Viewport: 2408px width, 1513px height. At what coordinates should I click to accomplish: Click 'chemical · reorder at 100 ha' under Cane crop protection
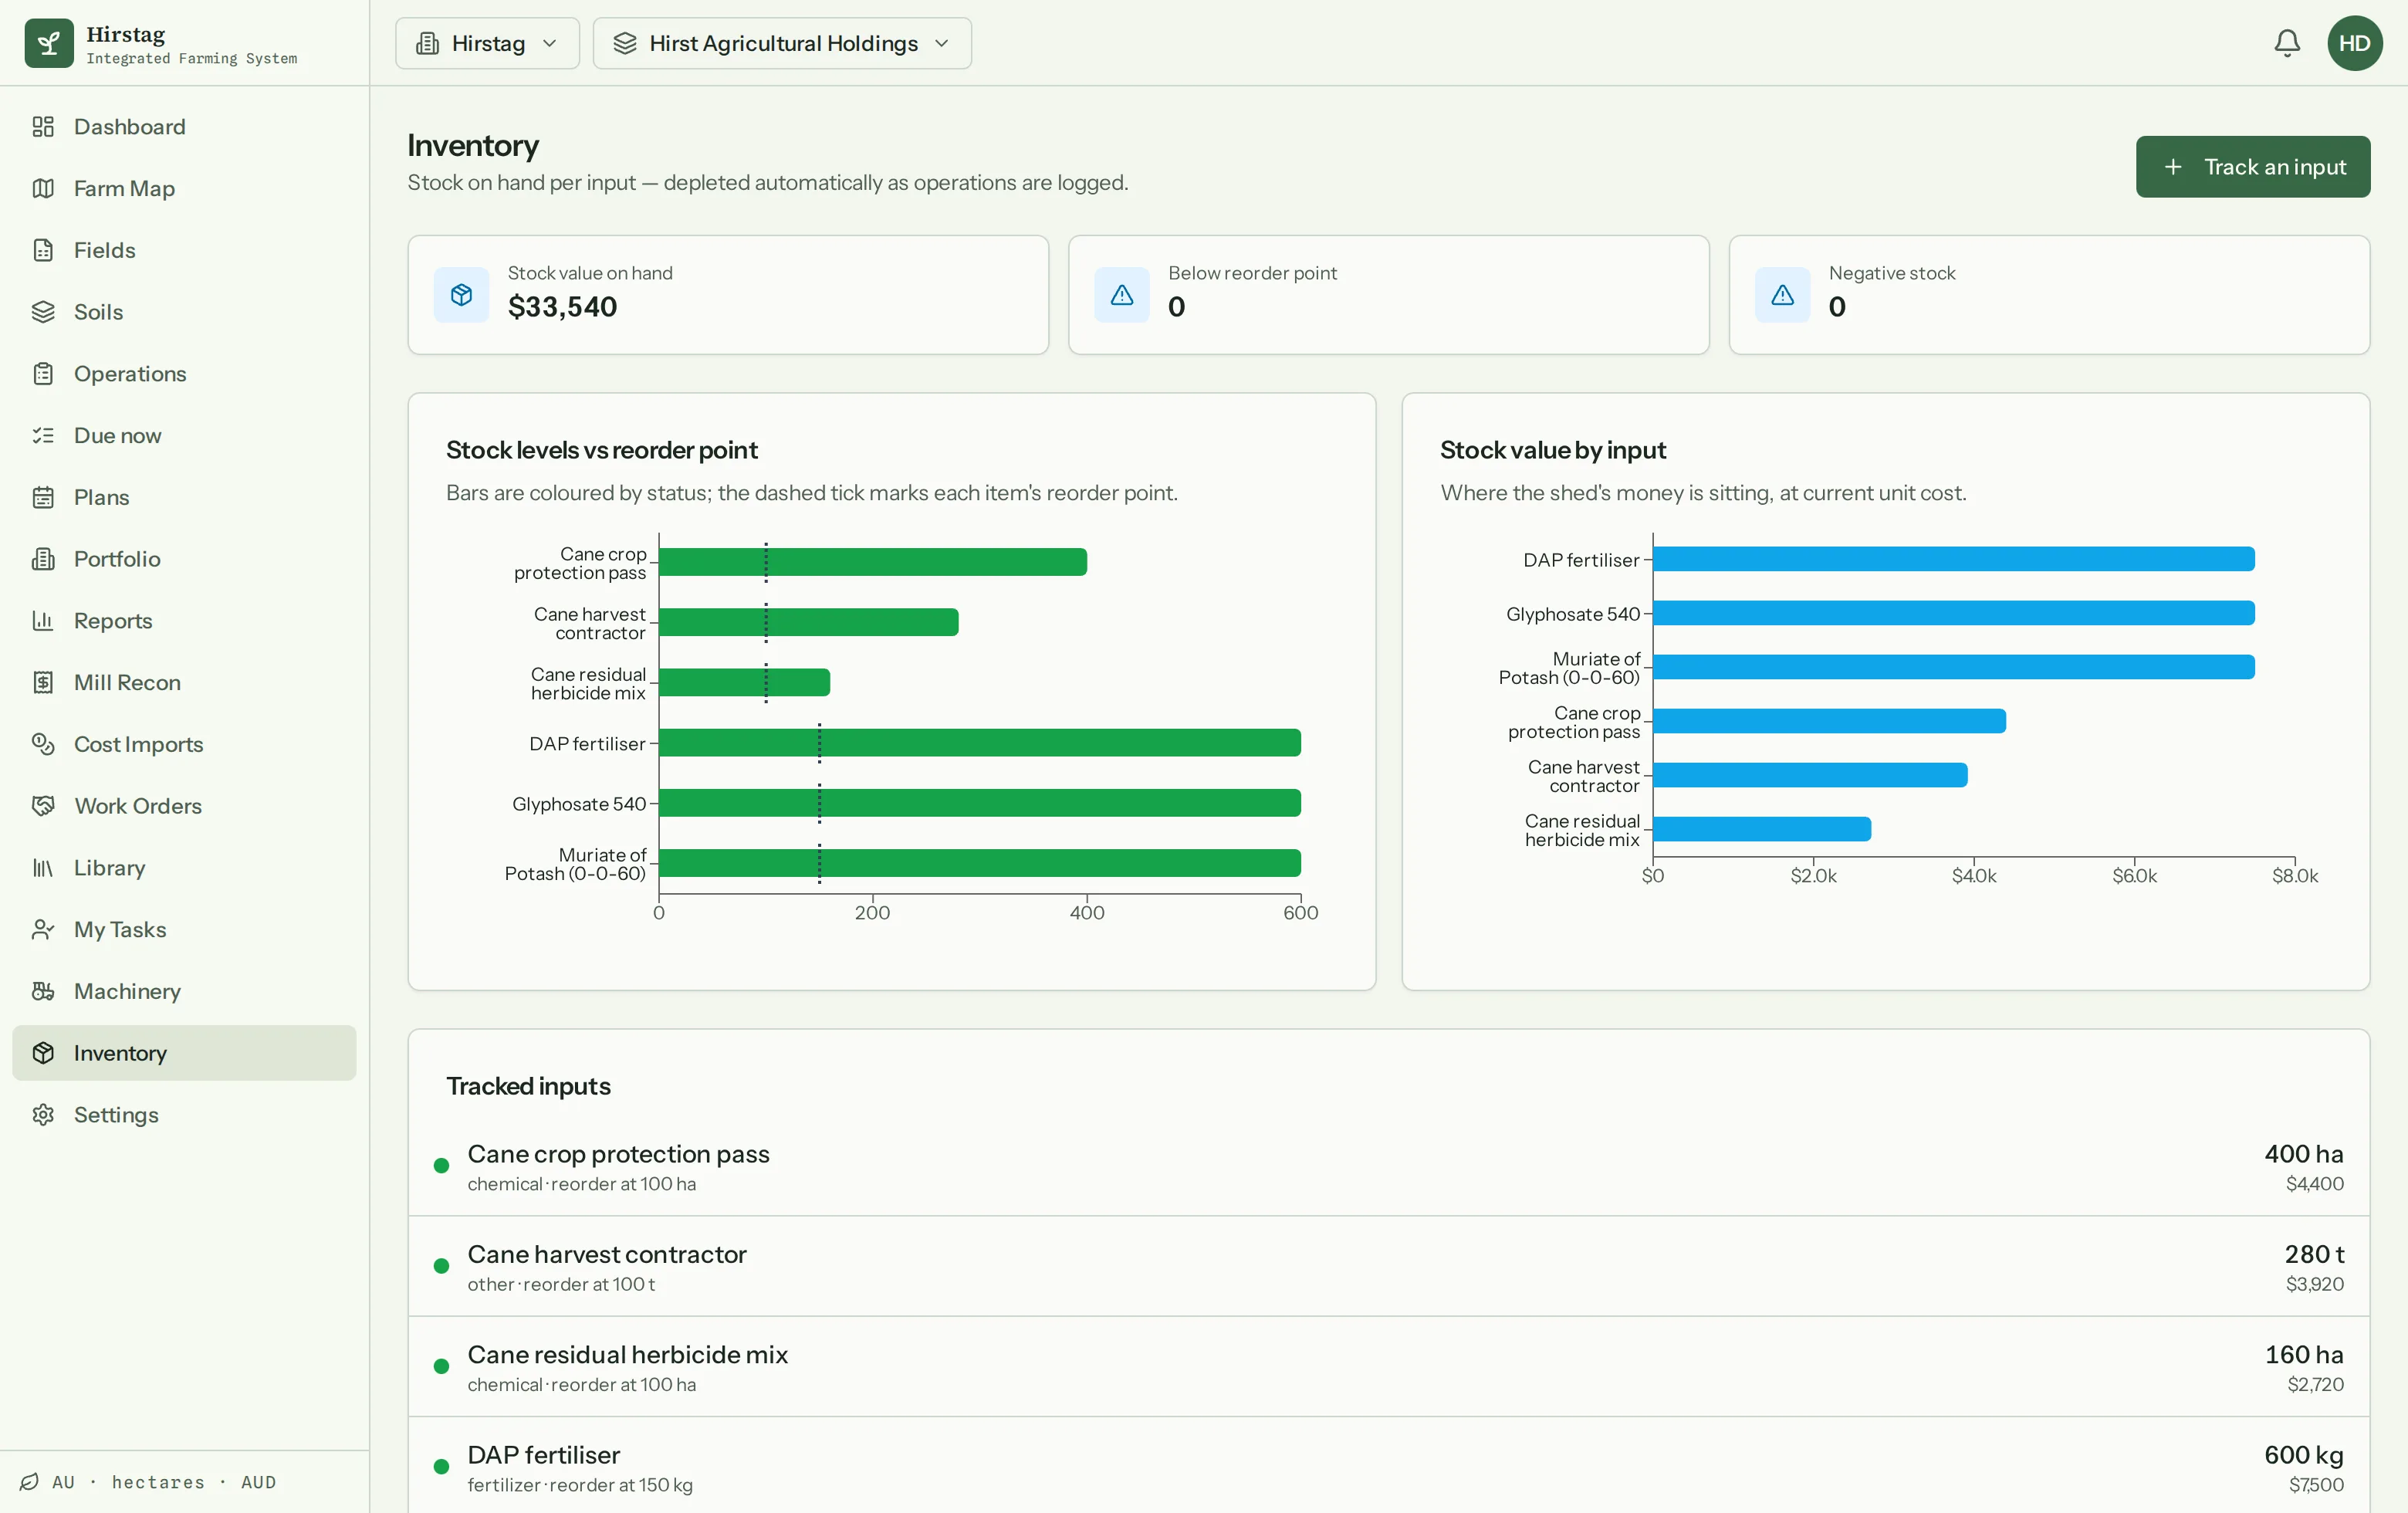[582, 1184]
